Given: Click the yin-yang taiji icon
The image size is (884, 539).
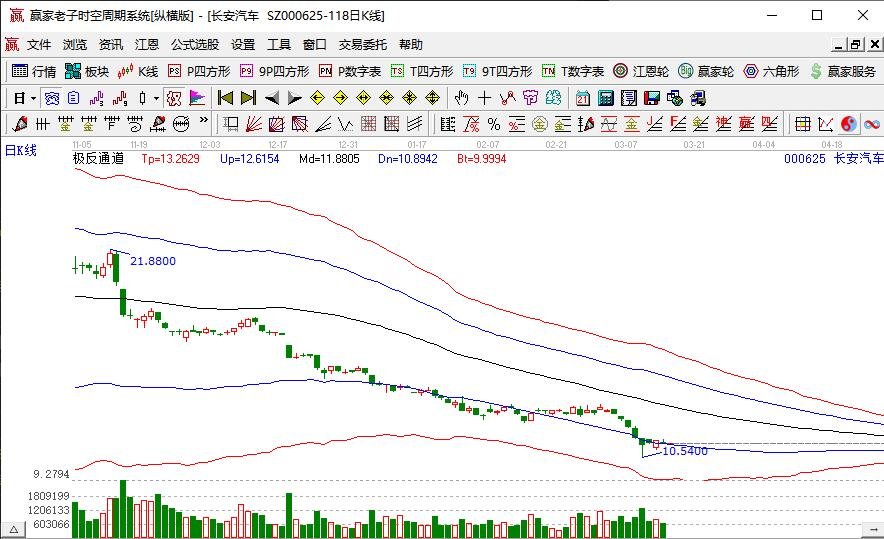Looking at the screenshot, I should point(848,123).
